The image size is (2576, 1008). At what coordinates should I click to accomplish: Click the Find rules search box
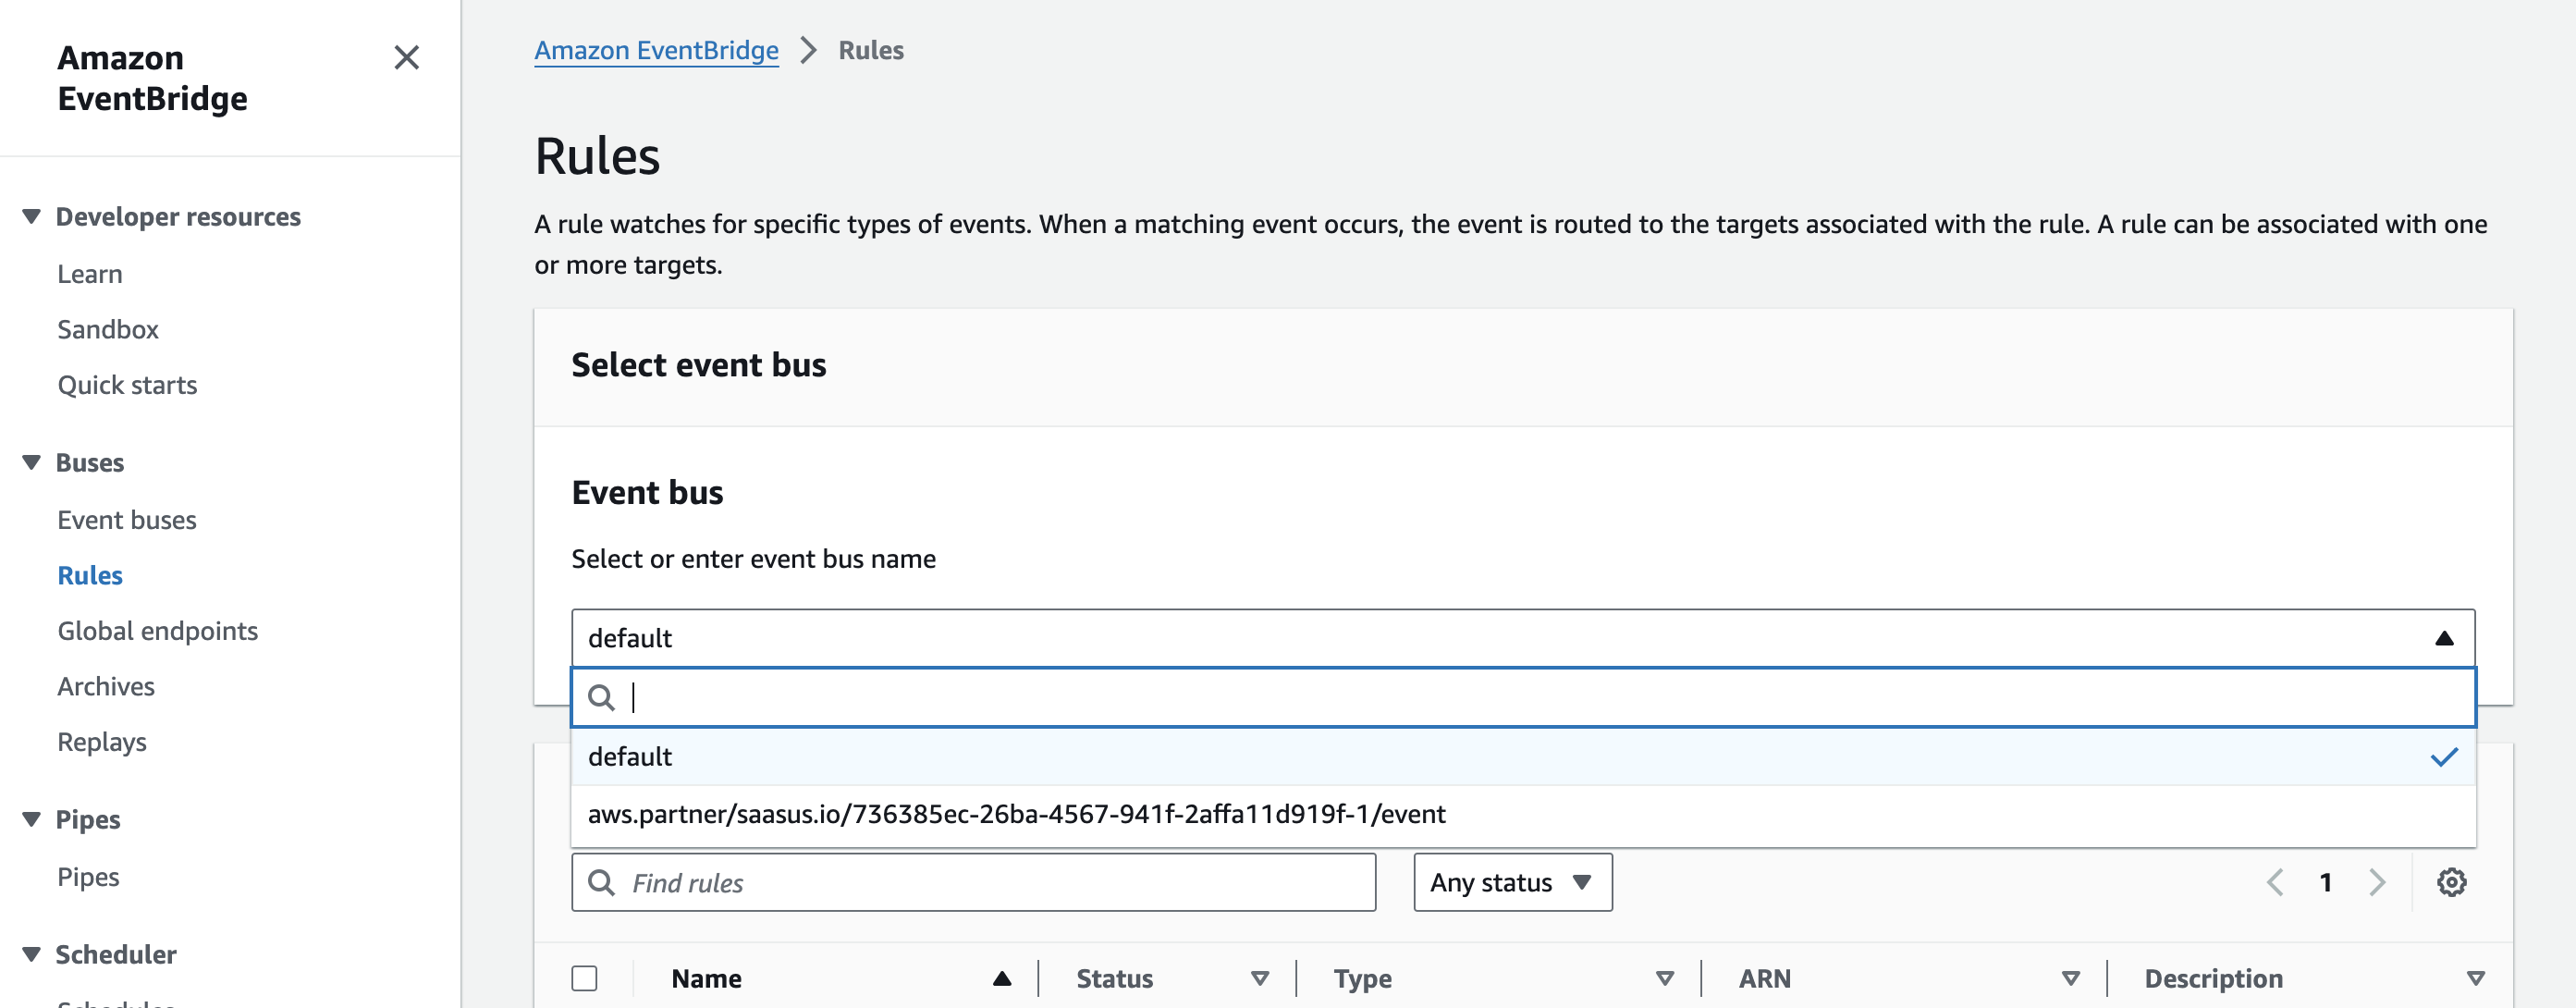973,883
